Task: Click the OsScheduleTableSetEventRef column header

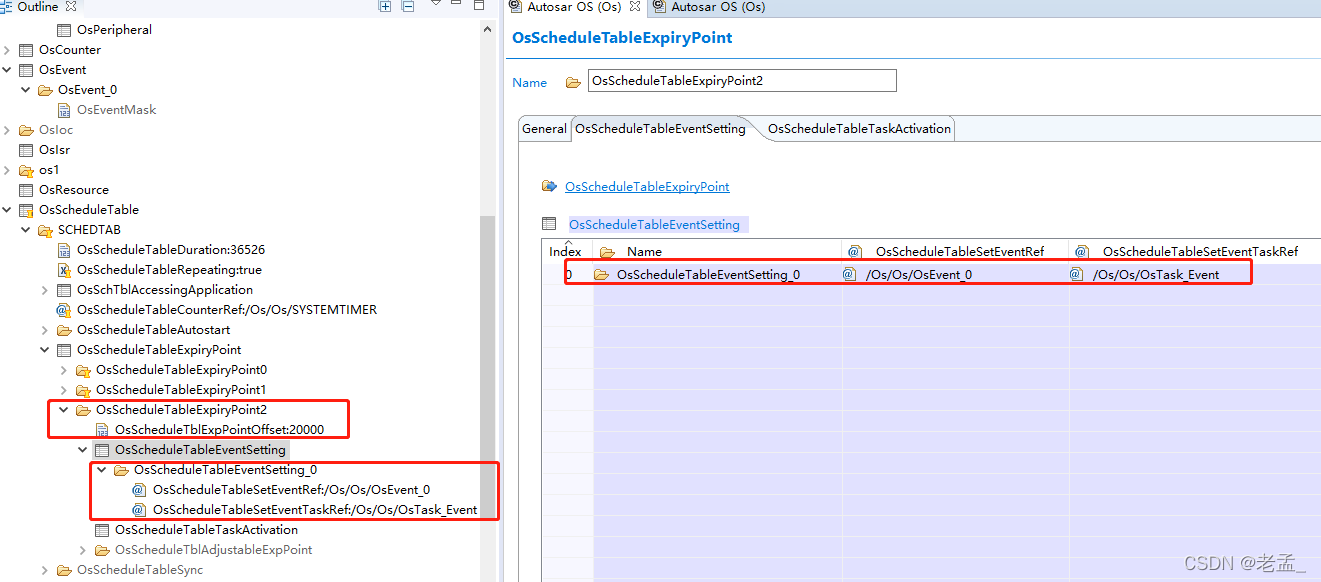Action: [x=955, y=252]
